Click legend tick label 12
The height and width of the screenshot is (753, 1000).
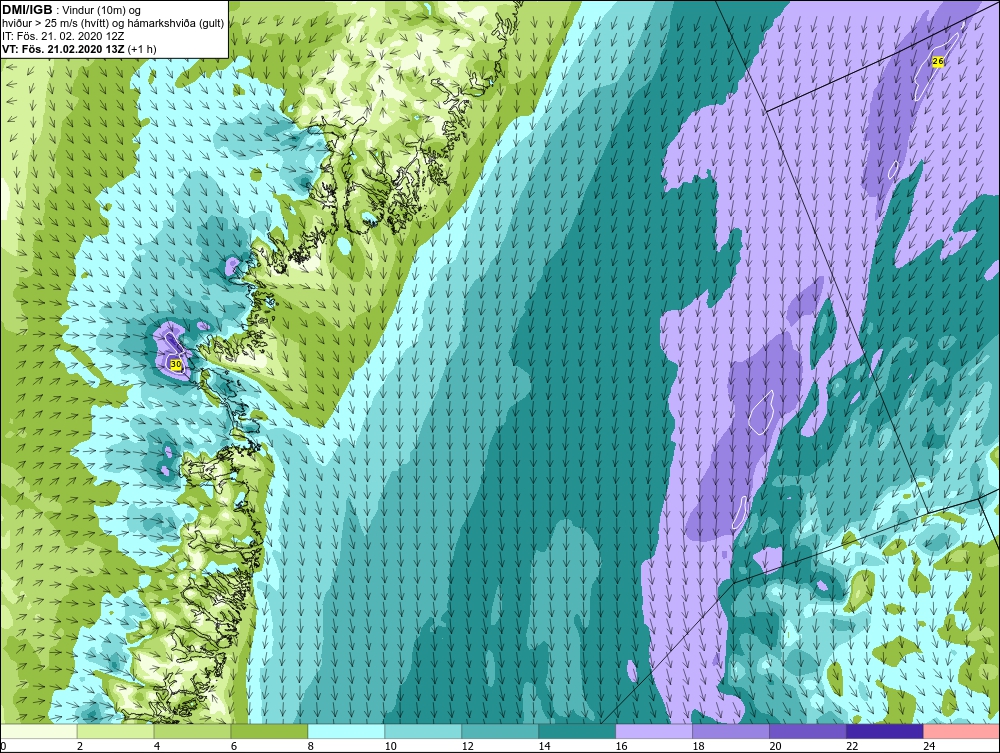pyautogui.click(x=467, y=746)
